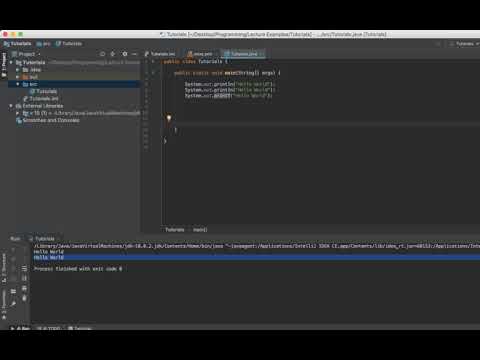
Task: Select Scratches and Consoles in the Project tree
Action: click(48, 120)
